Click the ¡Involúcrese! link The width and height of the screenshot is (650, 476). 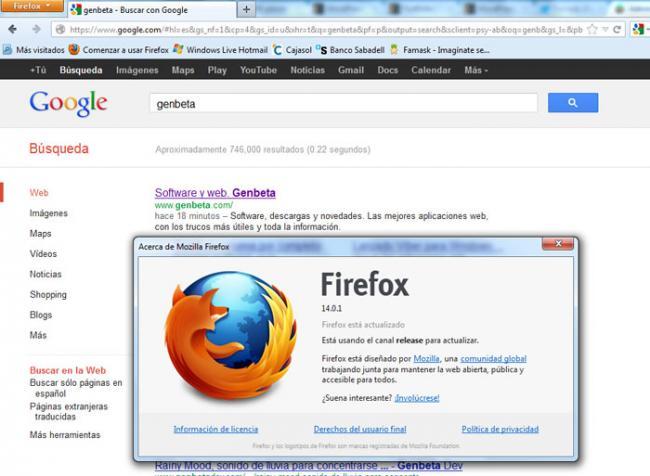417,398
